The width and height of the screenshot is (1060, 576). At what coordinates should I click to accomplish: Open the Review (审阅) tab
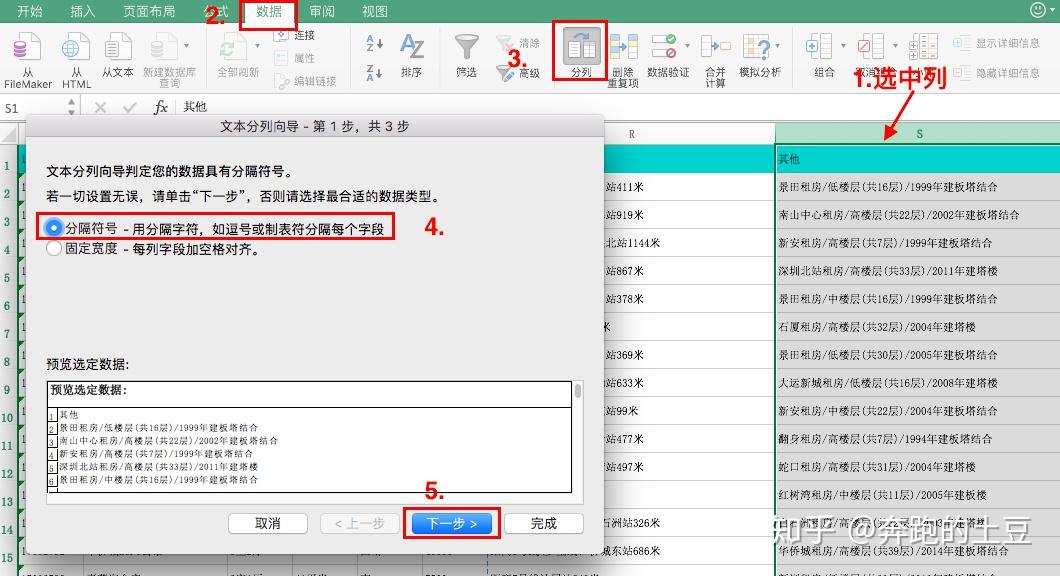pyautogui.click(x=322, y=11)
